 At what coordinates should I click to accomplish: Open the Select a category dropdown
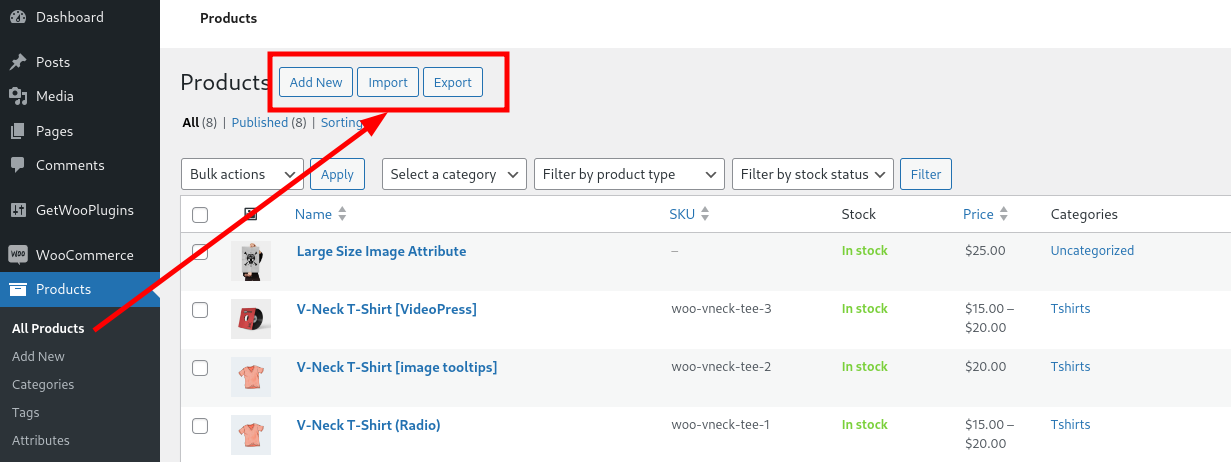454,174
